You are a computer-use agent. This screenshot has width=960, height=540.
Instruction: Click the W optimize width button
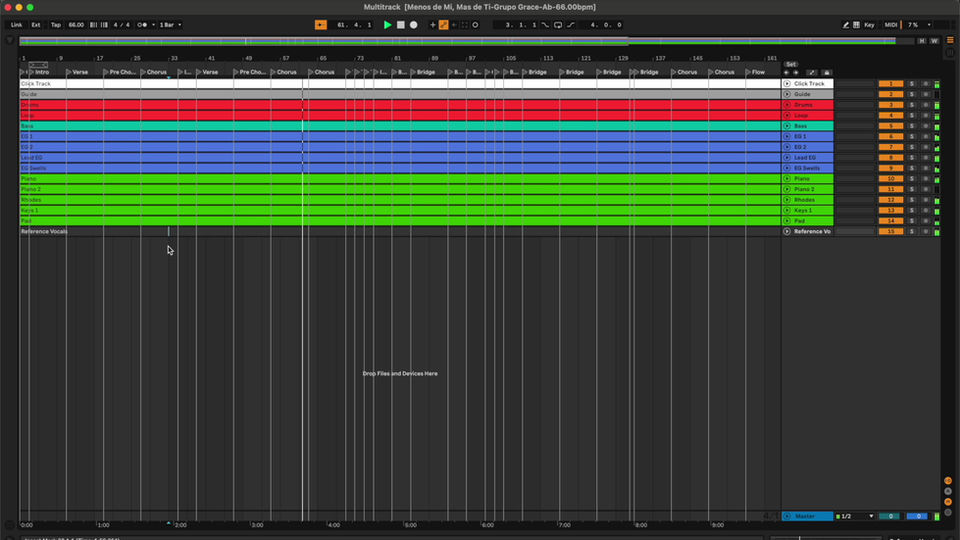point(934,41)
